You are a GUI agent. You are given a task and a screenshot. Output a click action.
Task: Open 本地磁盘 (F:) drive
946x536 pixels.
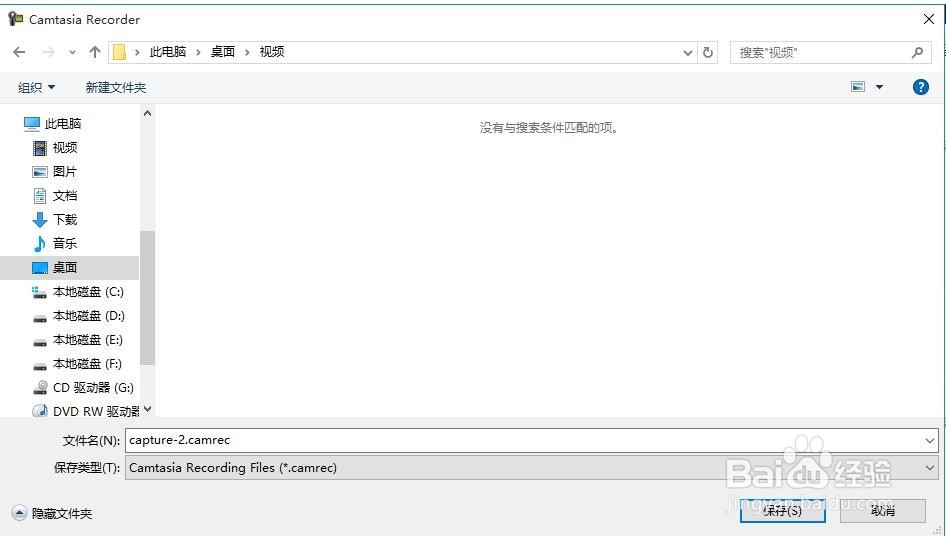coord(77,364)
